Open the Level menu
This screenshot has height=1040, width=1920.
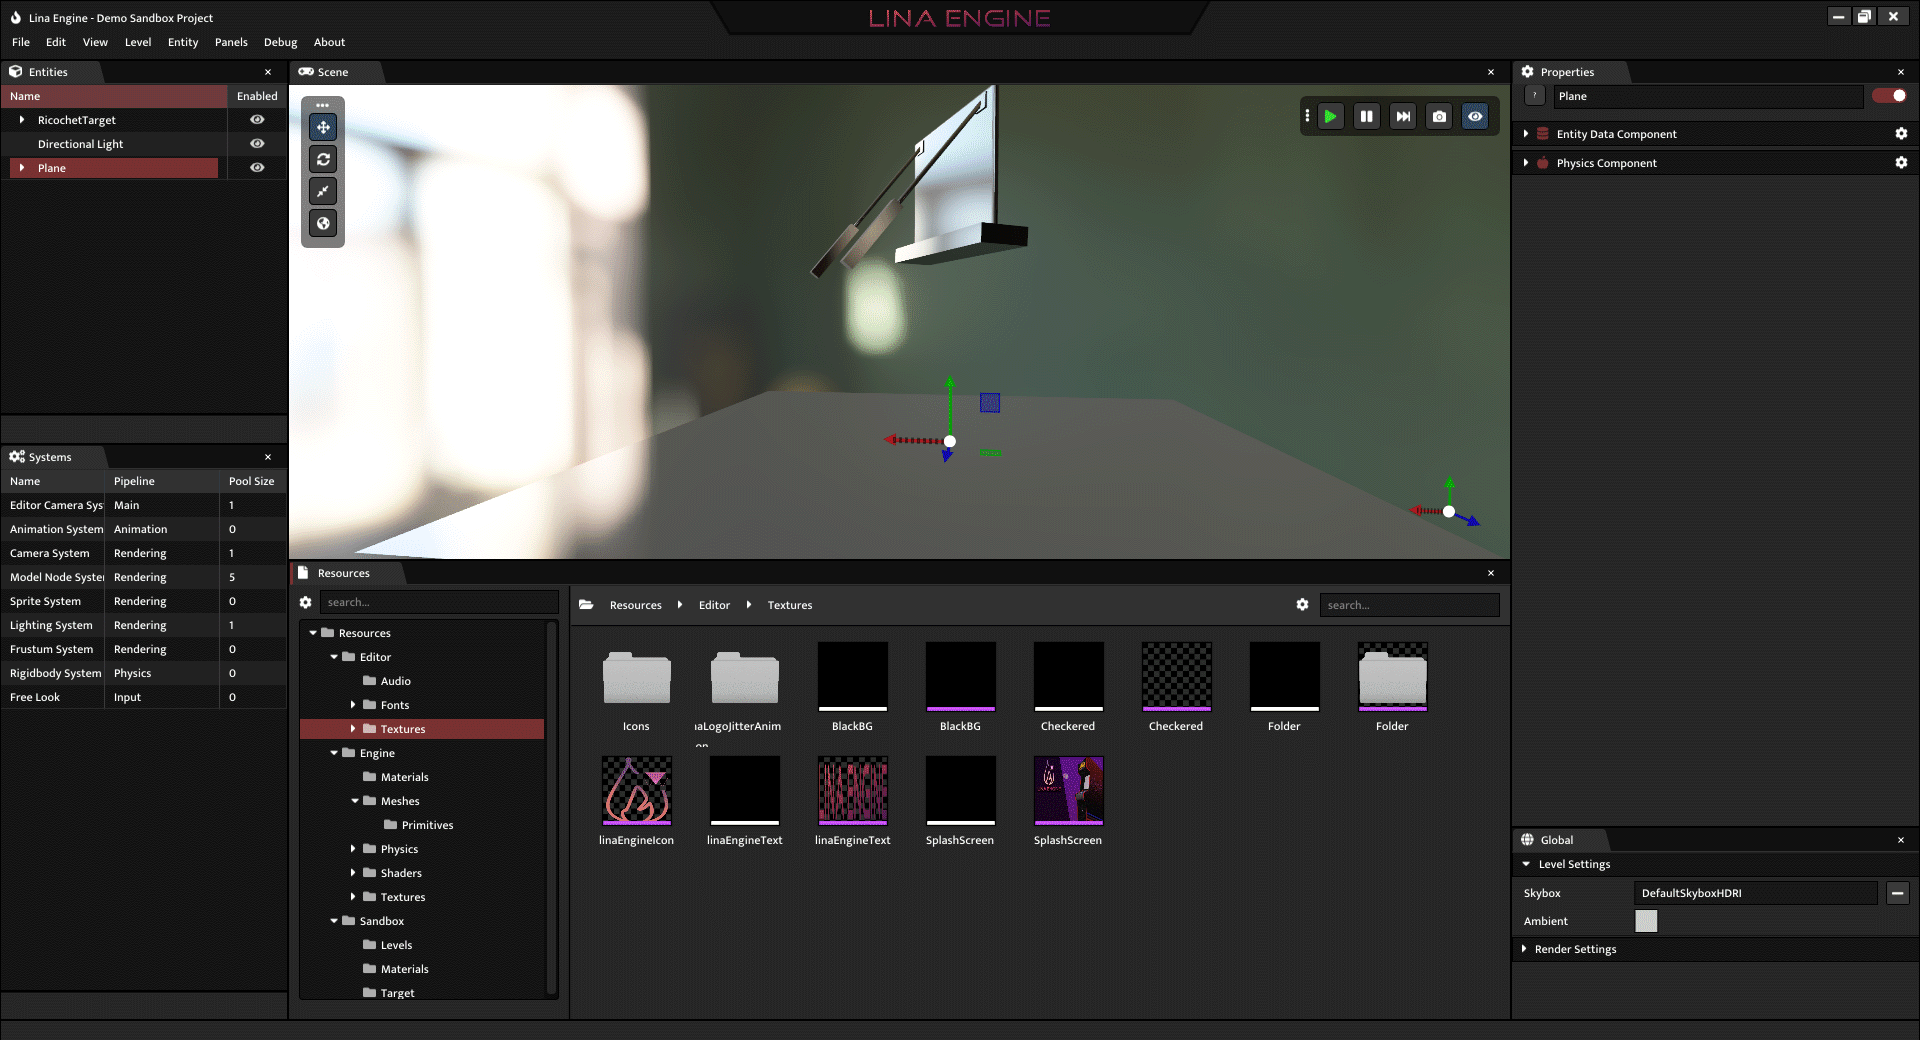coord(138,42)
